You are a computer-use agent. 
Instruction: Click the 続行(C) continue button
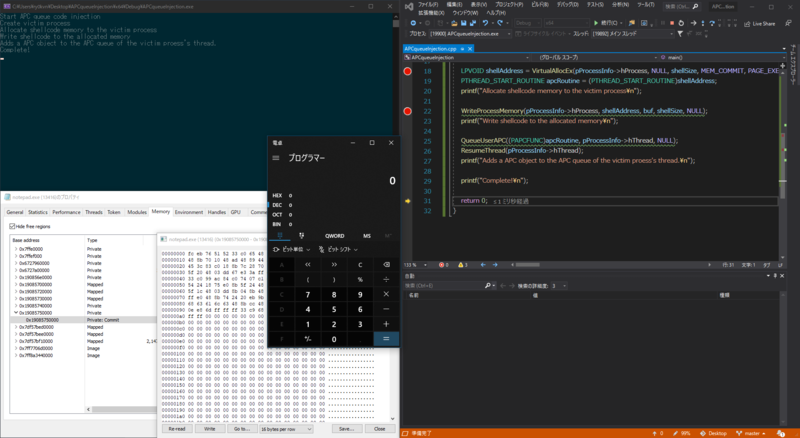[607, 23]
